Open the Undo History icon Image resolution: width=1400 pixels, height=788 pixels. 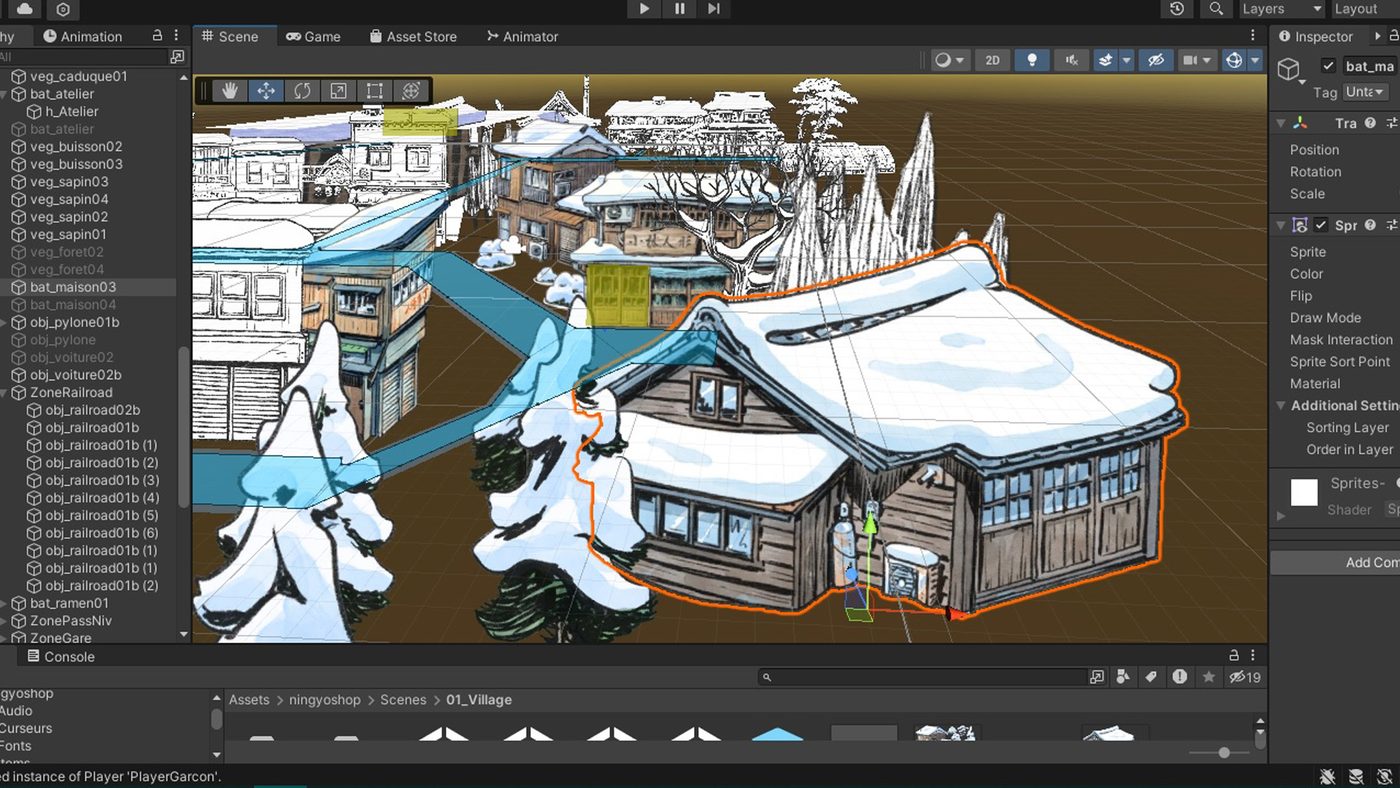(x=1177, y=8)
